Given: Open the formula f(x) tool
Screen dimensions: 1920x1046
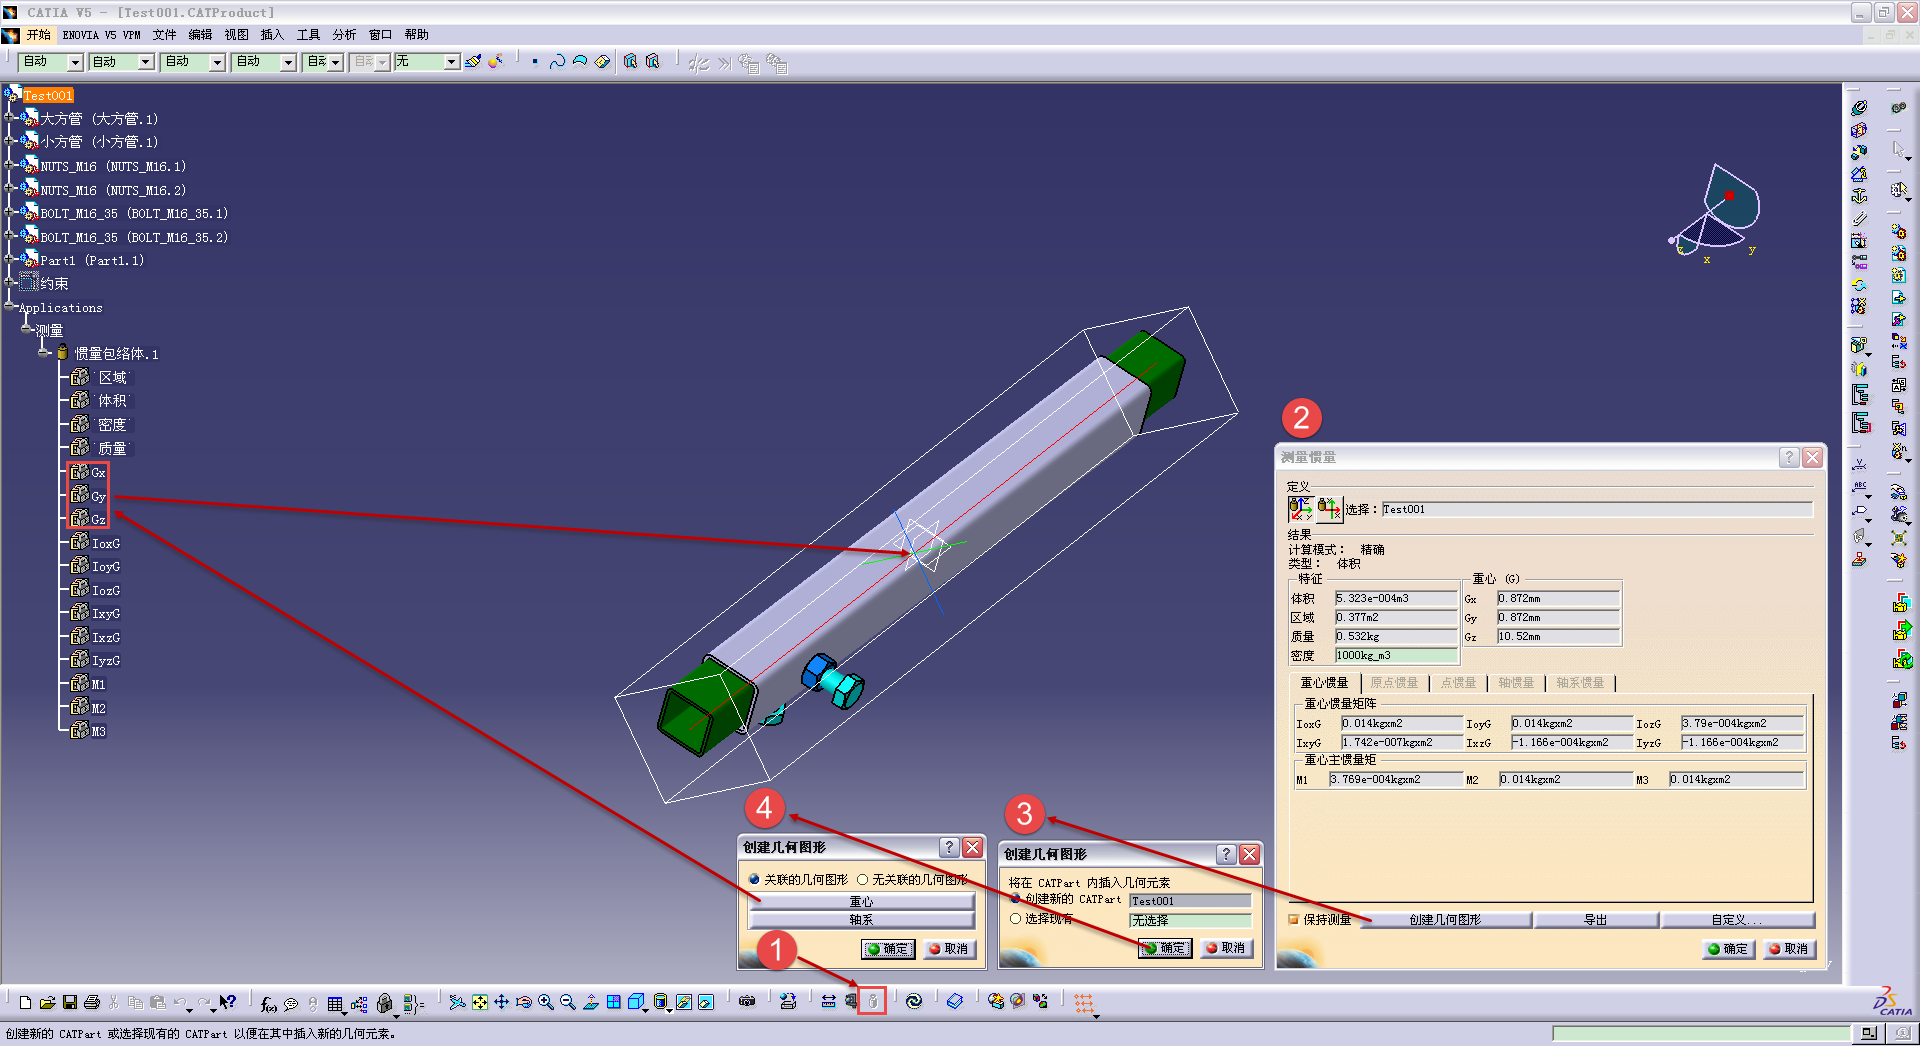Looking at the screenshot, I should point(268,1003).
